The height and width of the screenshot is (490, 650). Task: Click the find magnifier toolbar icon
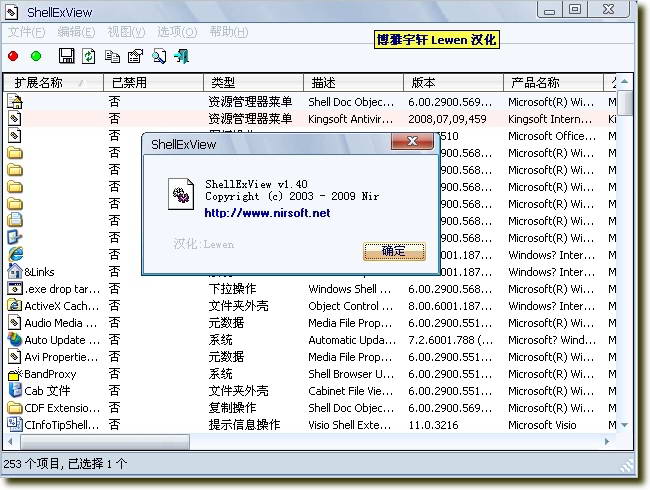[159, 56]
